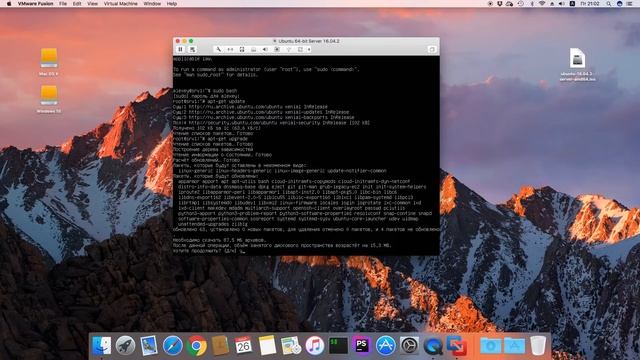Click the Ubuntu 64-bit Server 16.04.2 window title

(x=309, y=41)
